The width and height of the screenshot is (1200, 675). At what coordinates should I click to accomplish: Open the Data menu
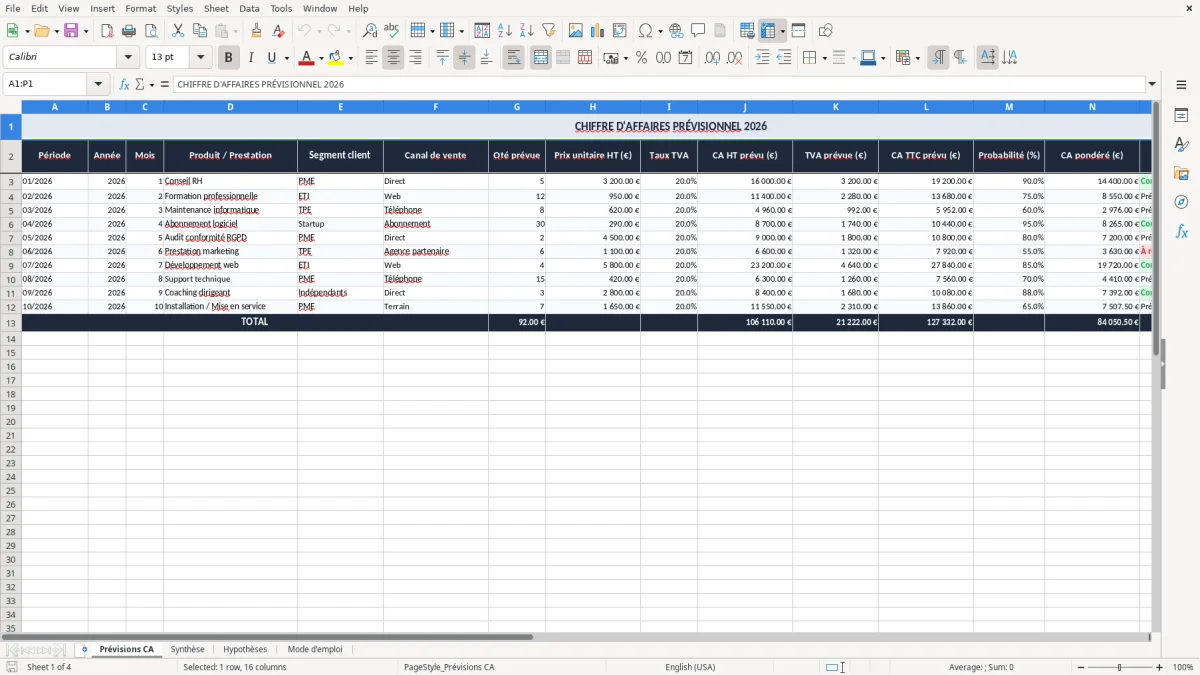(249, 8)
